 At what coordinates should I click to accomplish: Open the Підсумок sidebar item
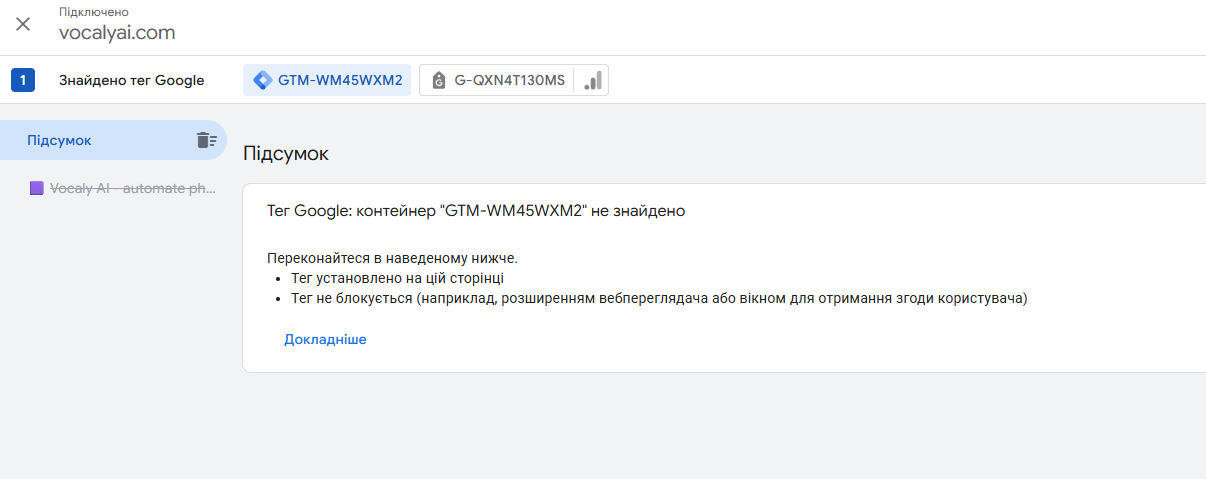coord(112,140)
